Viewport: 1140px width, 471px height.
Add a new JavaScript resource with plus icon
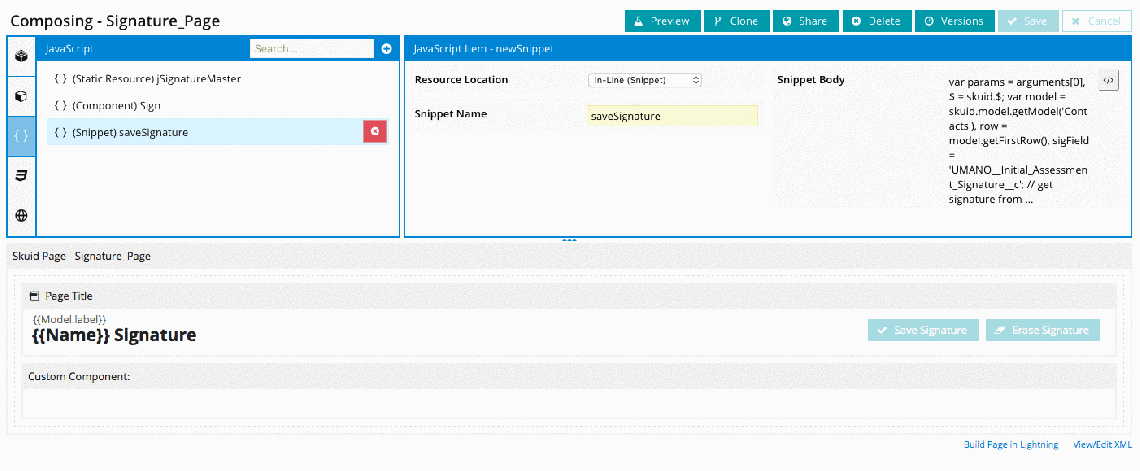click(387, 48)
